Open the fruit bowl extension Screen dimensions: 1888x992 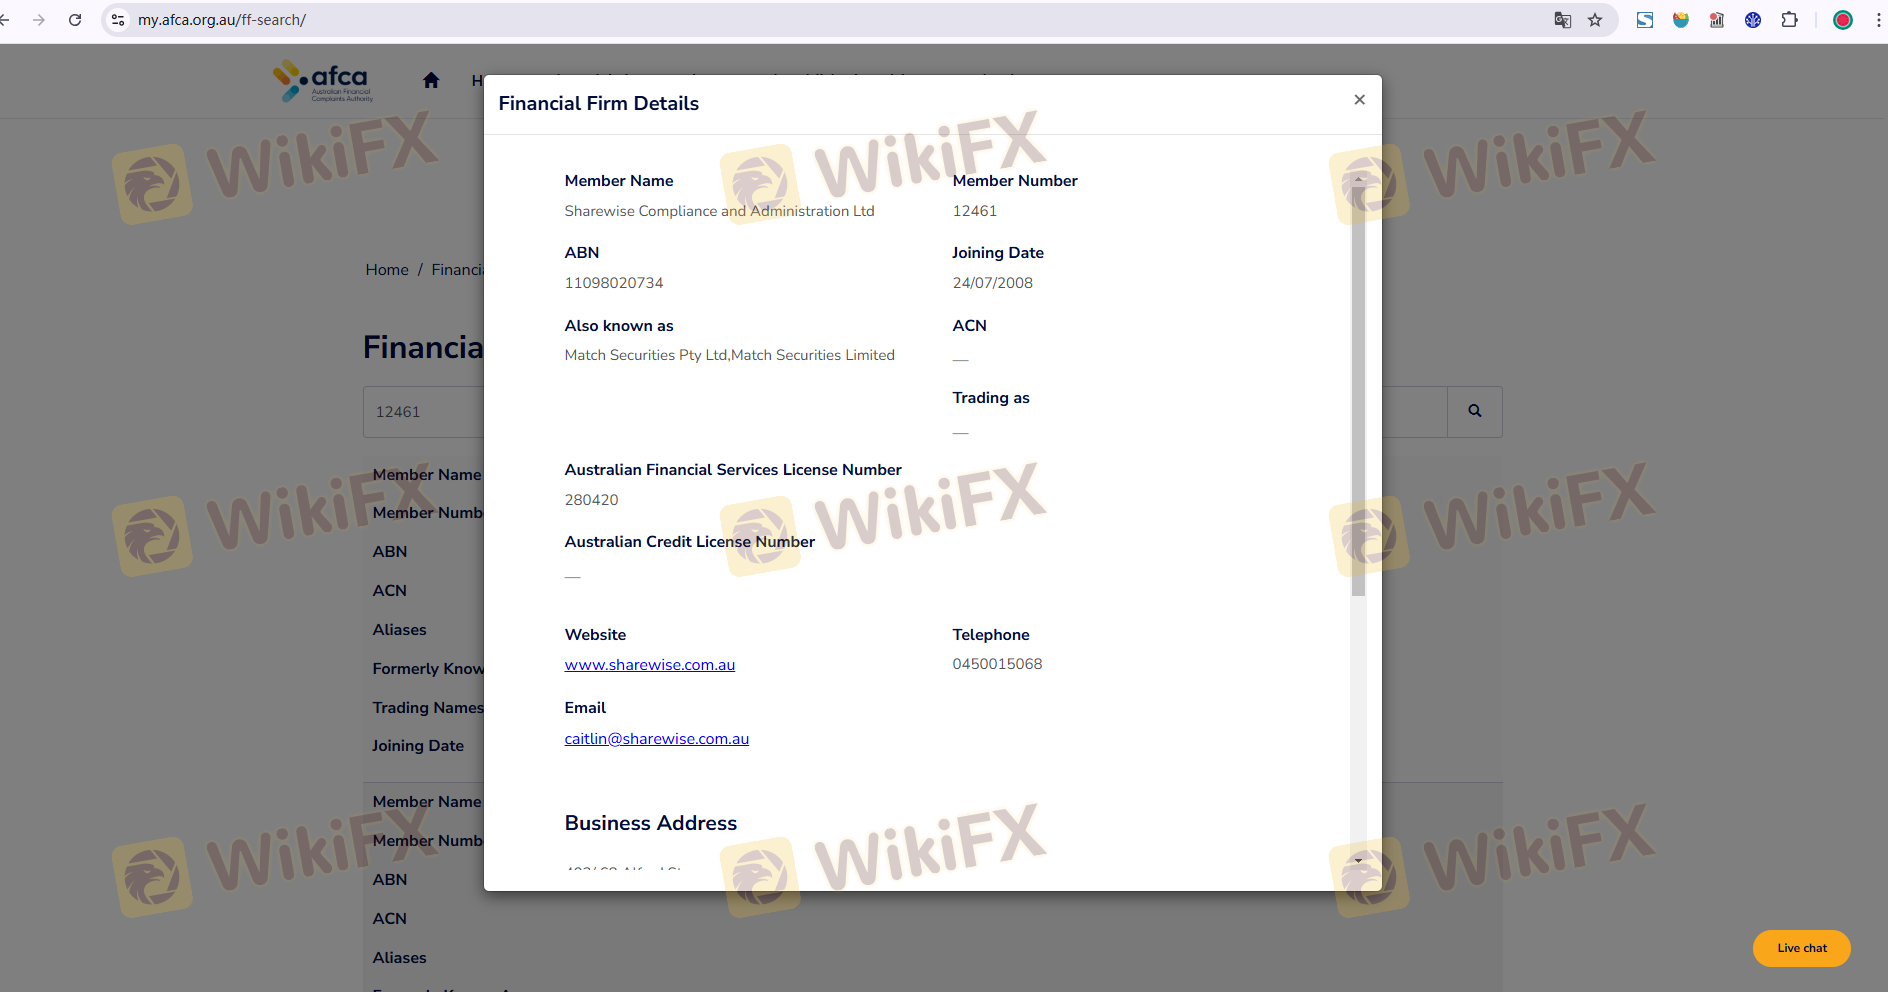pyautogui.click(x=1681, y=20)
